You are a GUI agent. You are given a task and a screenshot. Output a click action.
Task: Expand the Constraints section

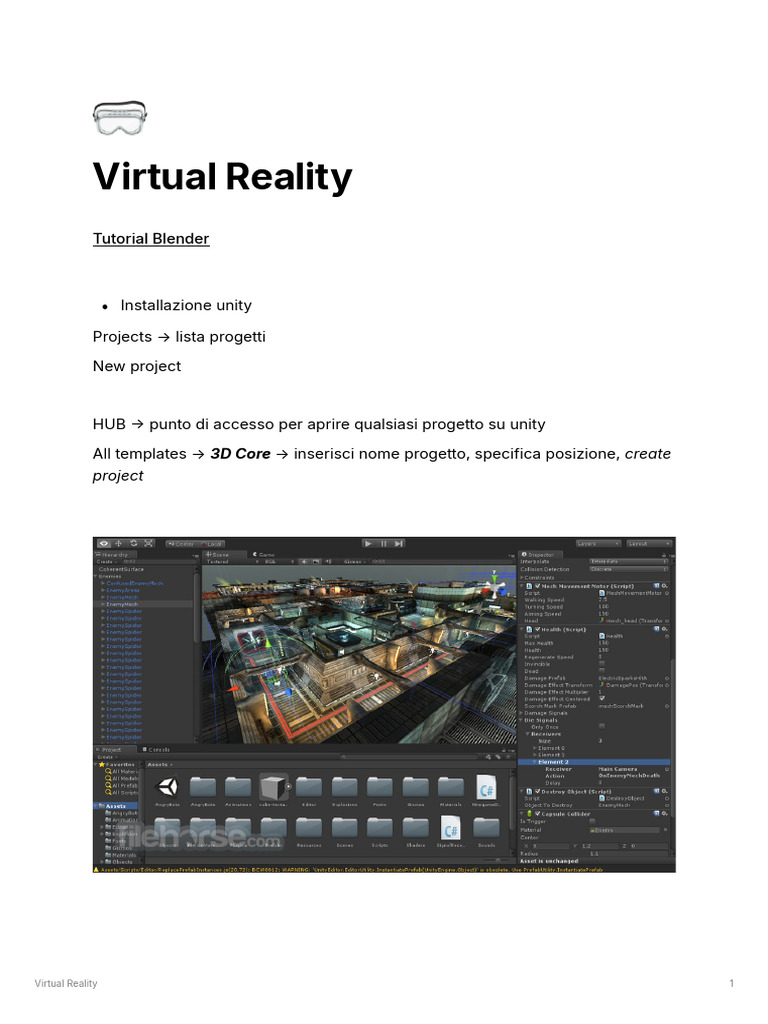[522, 577]
